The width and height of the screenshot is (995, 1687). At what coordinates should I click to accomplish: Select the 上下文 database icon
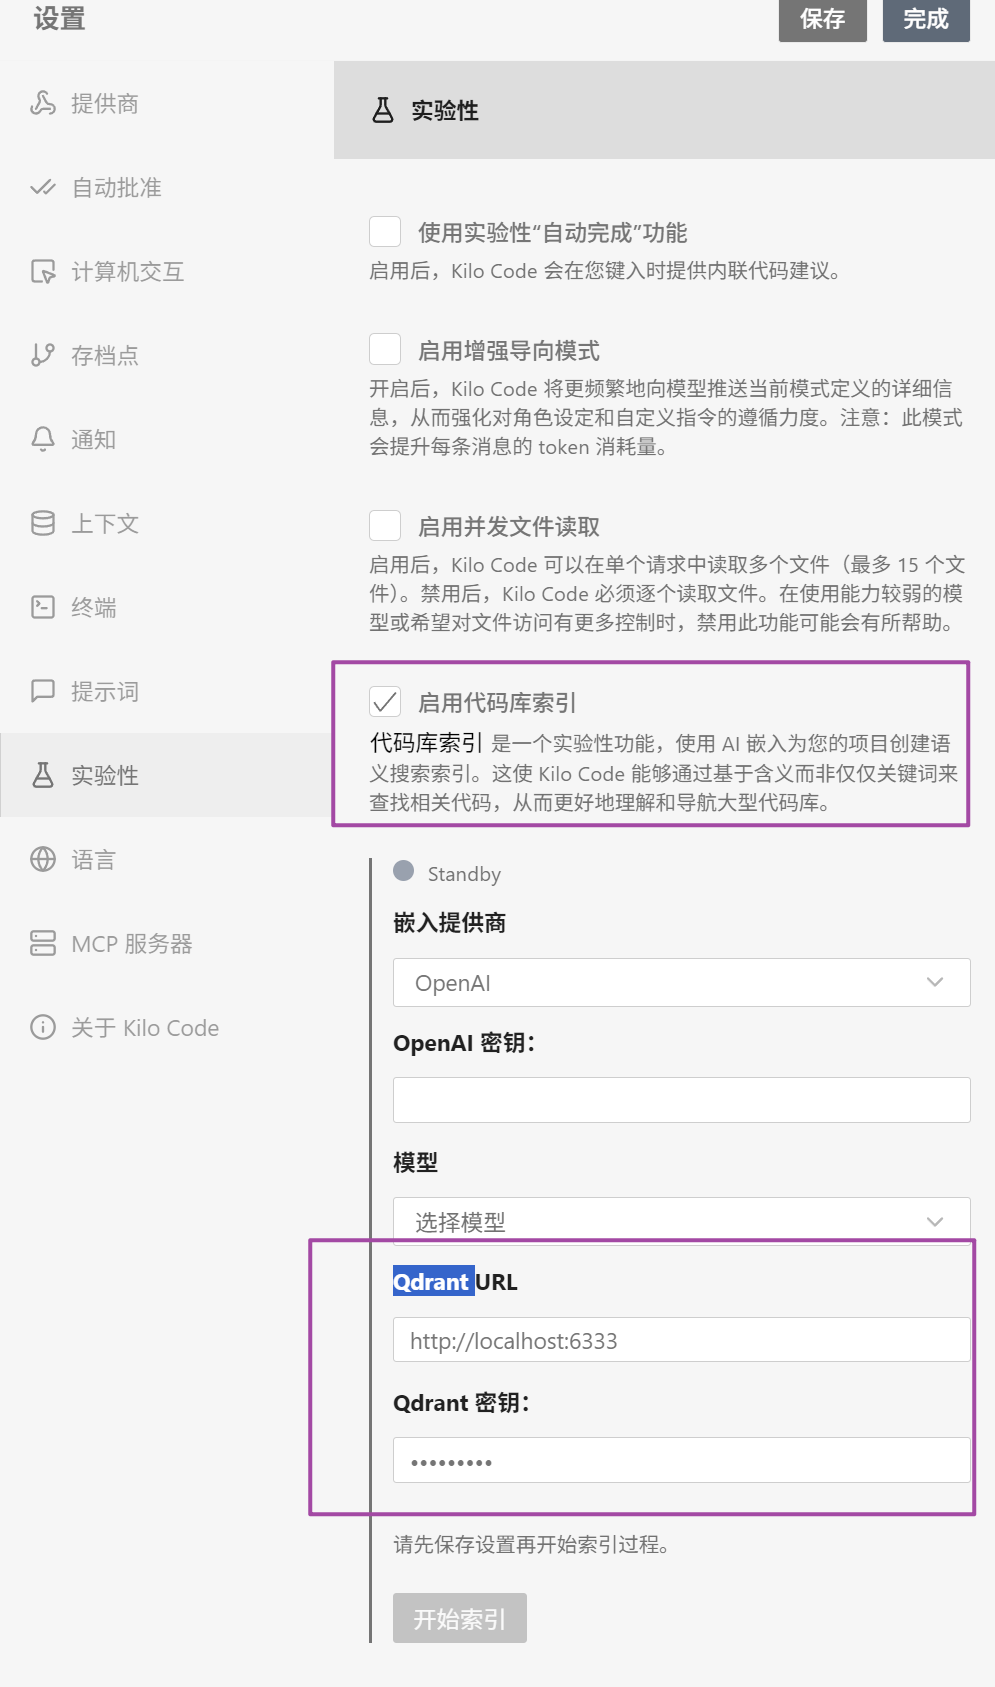point(43,523)
